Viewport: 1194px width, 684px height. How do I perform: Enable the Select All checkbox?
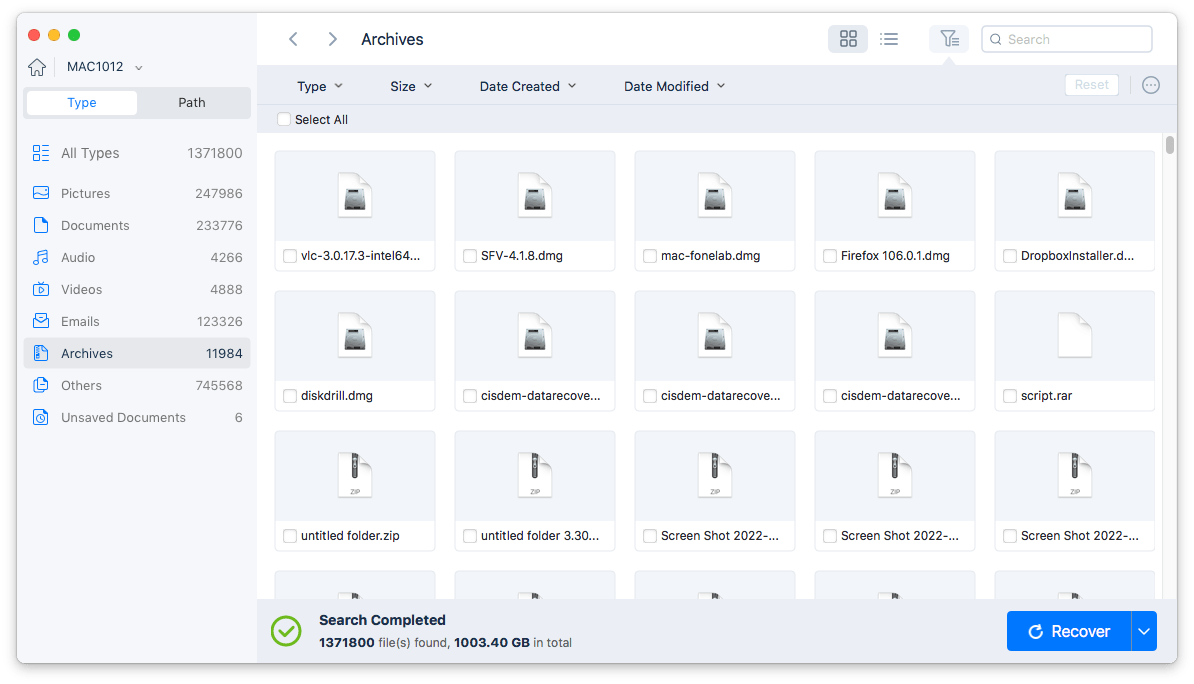[283, 119]
